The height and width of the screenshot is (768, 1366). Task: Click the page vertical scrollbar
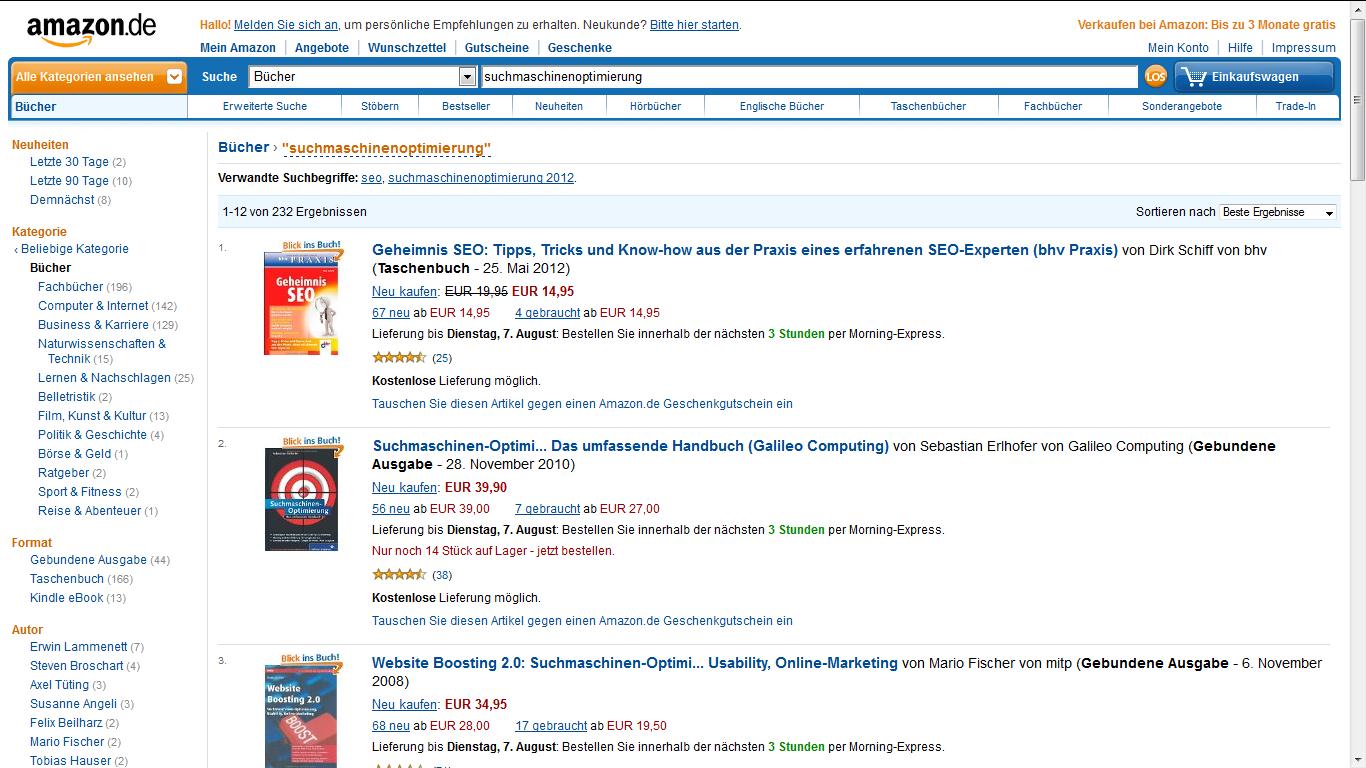tap(1358, 384)
